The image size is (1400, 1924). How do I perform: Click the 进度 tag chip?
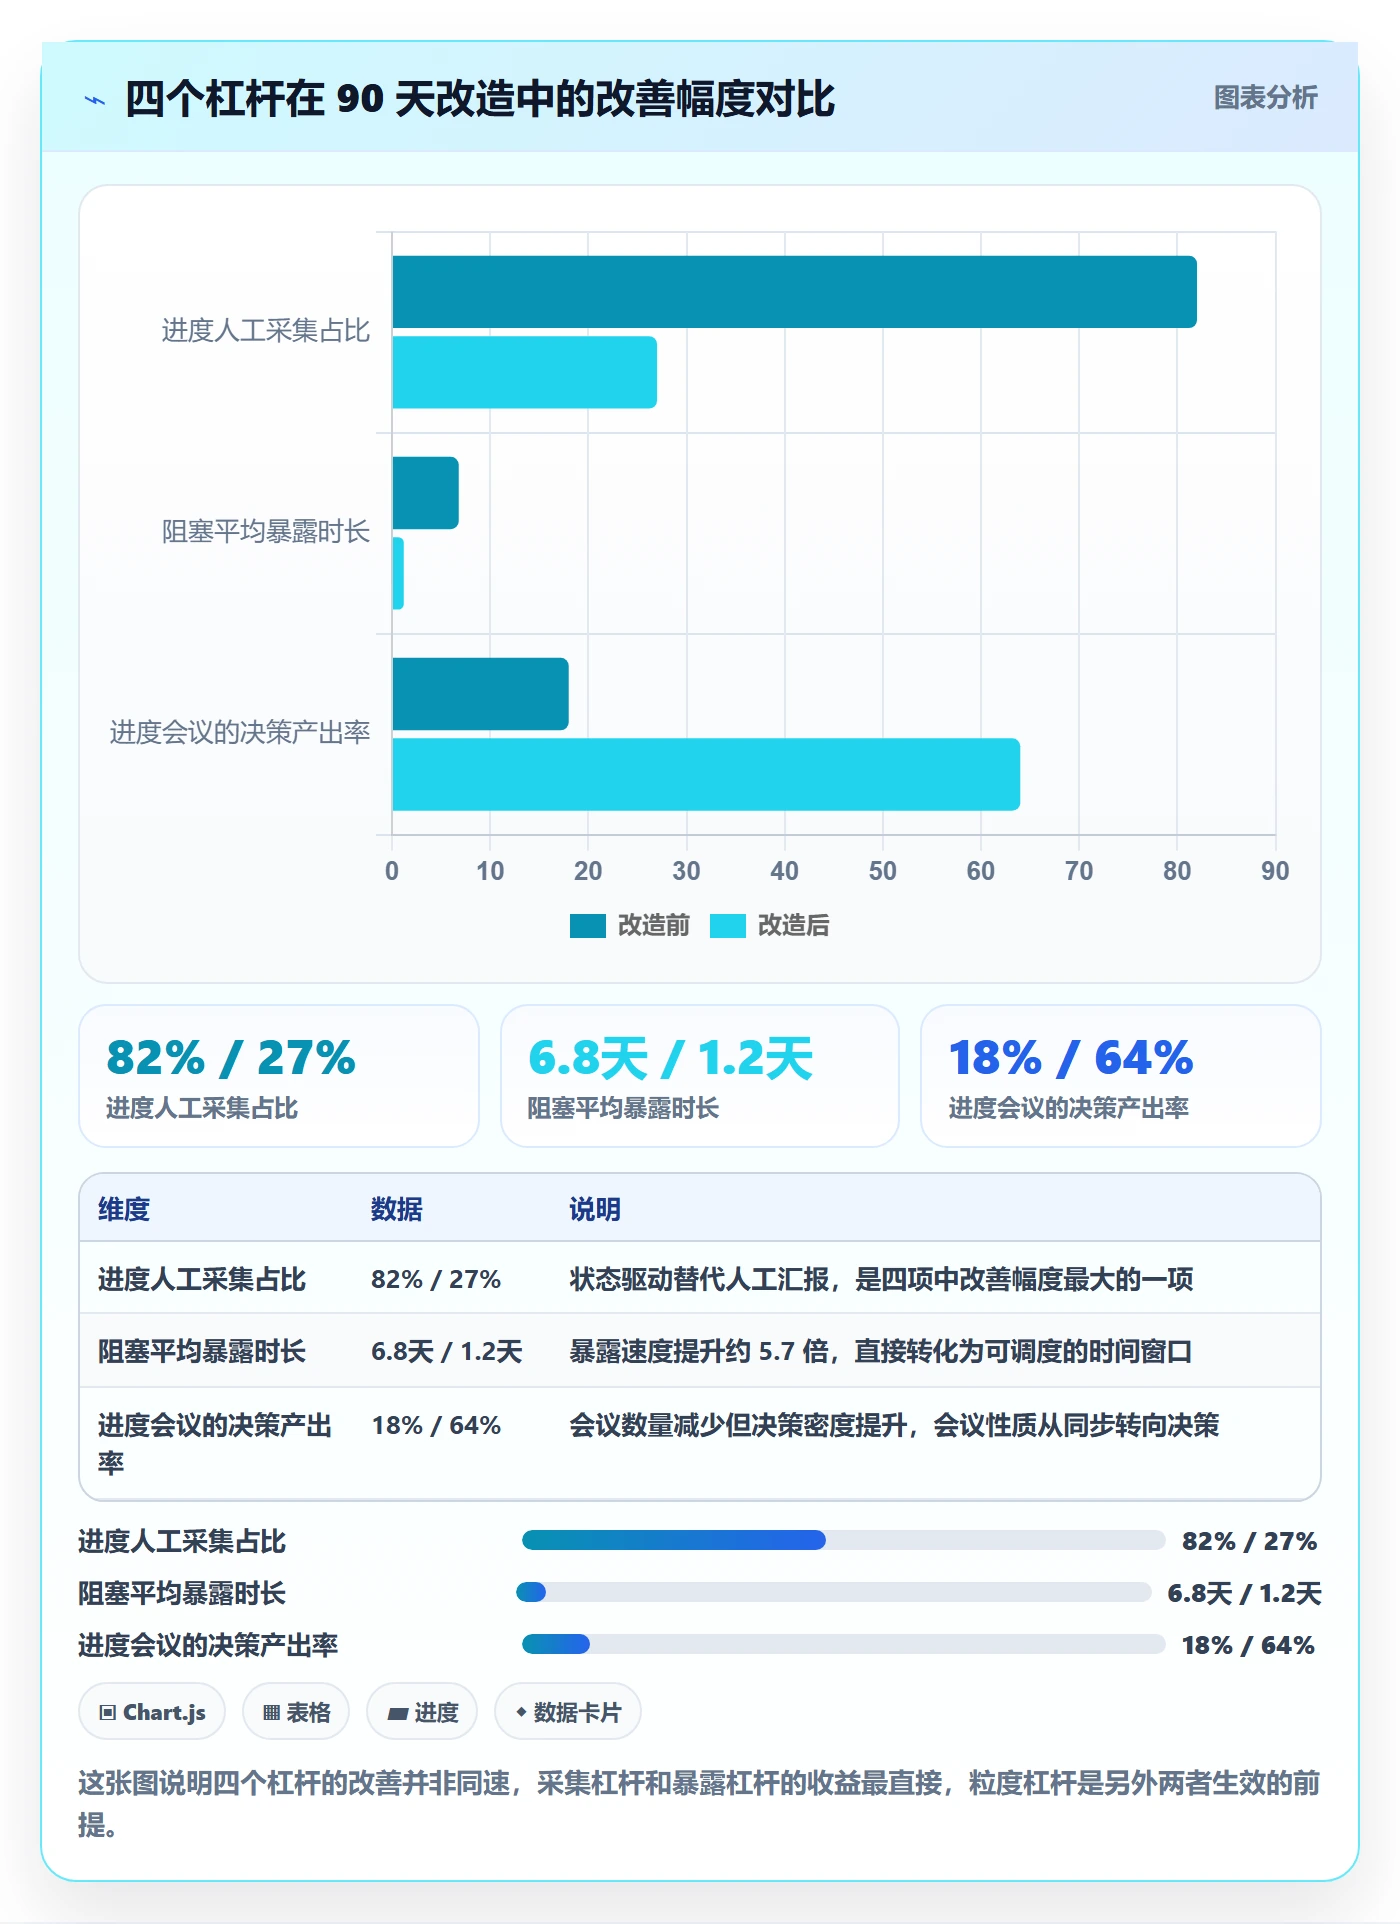pyautogui.click(x=422, y=1712)
